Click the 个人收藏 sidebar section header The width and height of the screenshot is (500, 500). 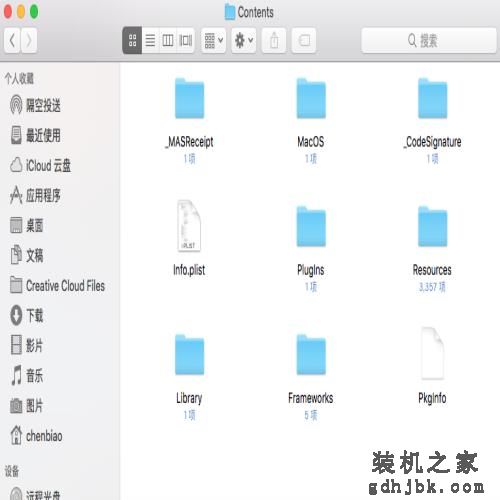19,78
